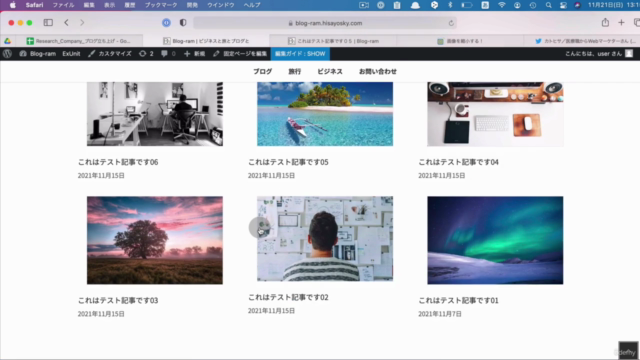Switch to これはテスト記事です05 tab
Screen dimensions: 640x360
tap(333, 41)
